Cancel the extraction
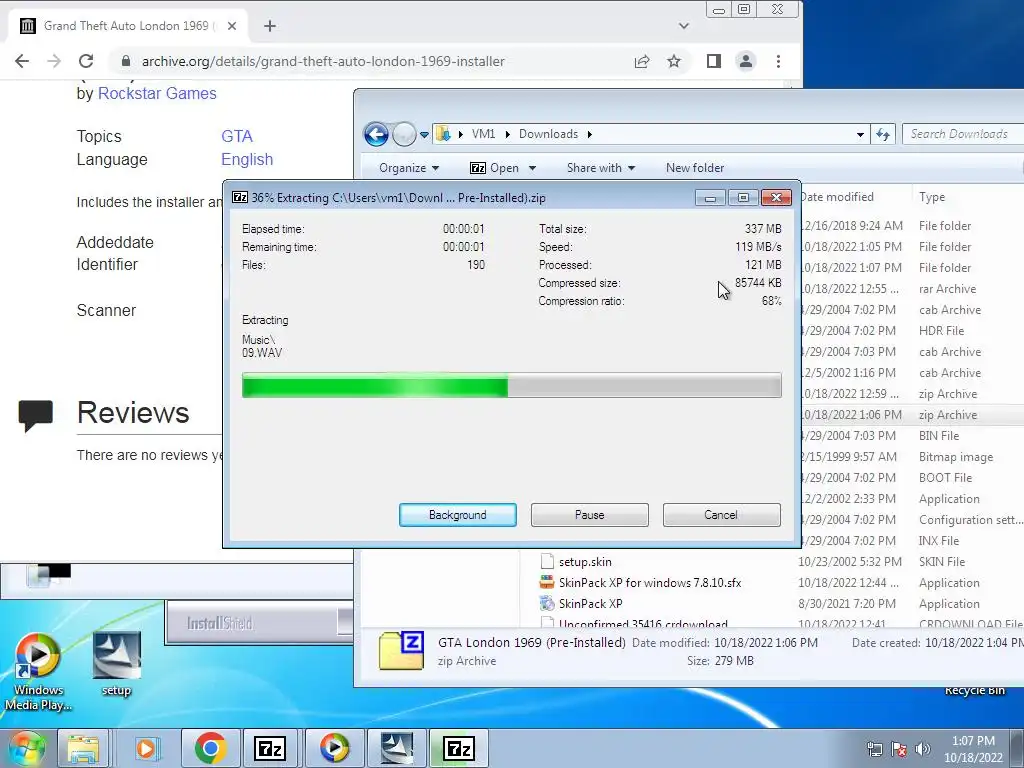This screenshot has height=768, width=1024. pos(721,515)
